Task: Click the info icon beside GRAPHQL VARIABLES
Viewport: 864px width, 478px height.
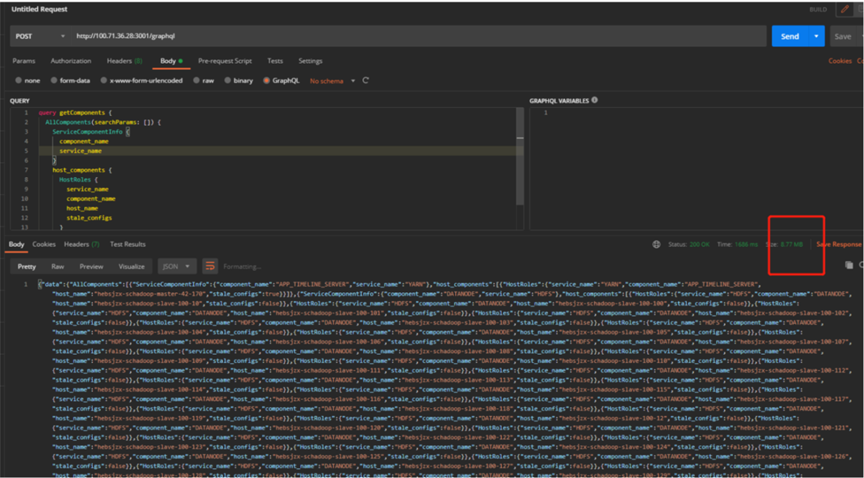Action: click(x=595, y=100)
